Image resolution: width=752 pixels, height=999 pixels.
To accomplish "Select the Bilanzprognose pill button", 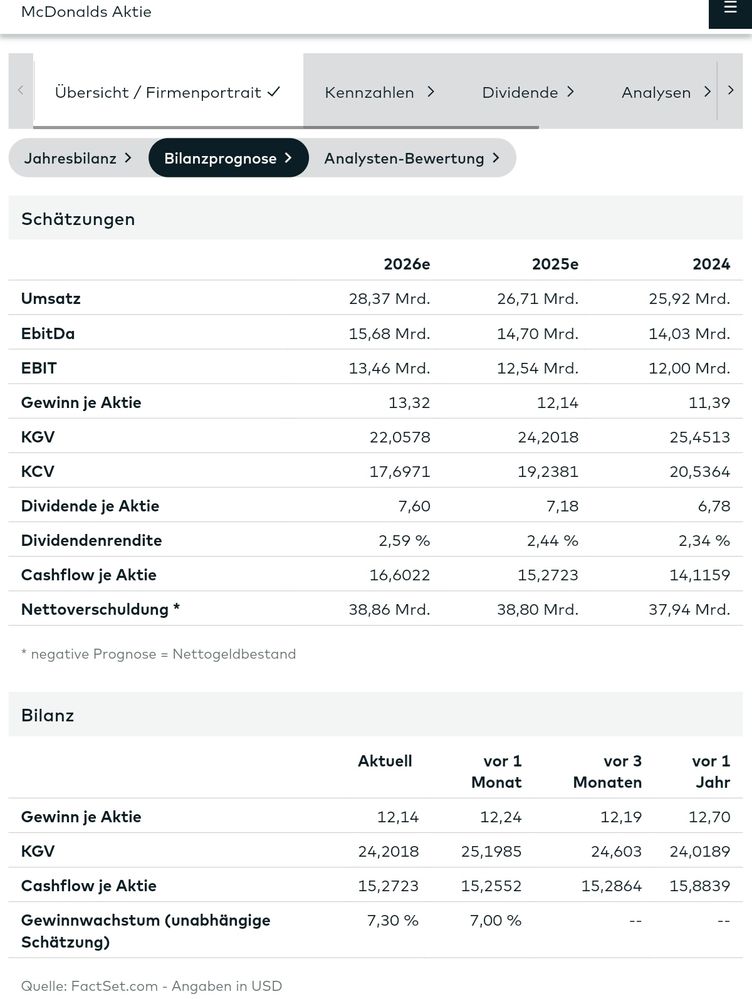I will click(228, 158).
